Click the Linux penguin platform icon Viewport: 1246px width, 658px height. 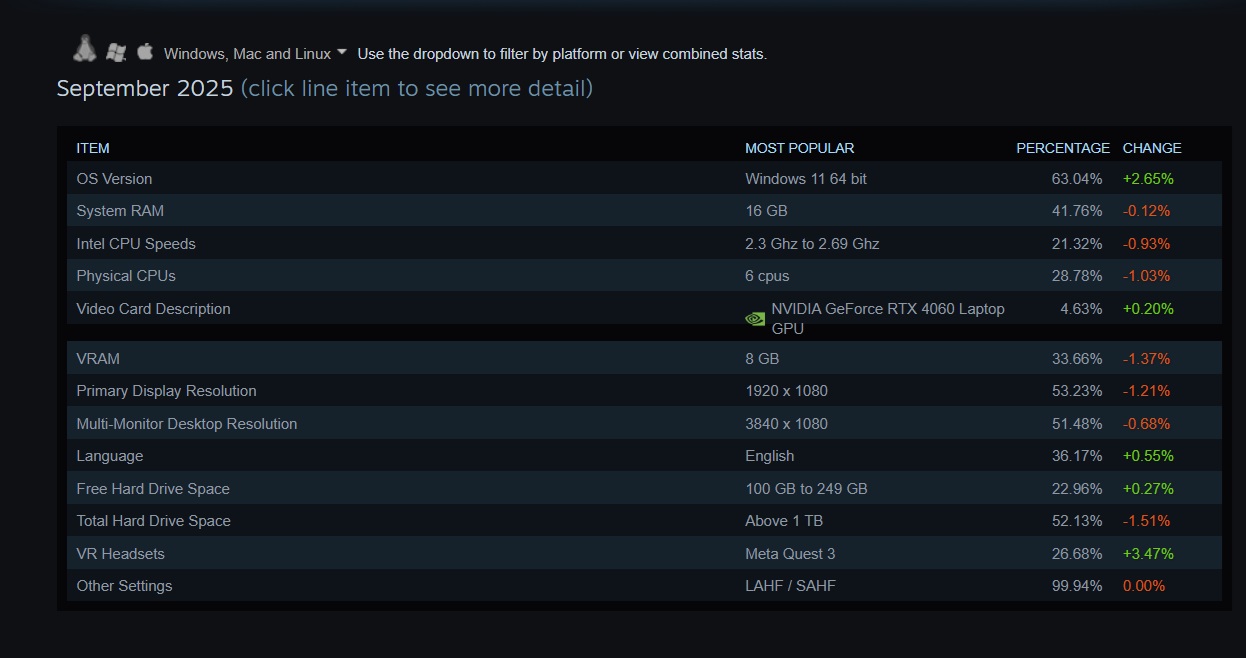click(85, 49)
